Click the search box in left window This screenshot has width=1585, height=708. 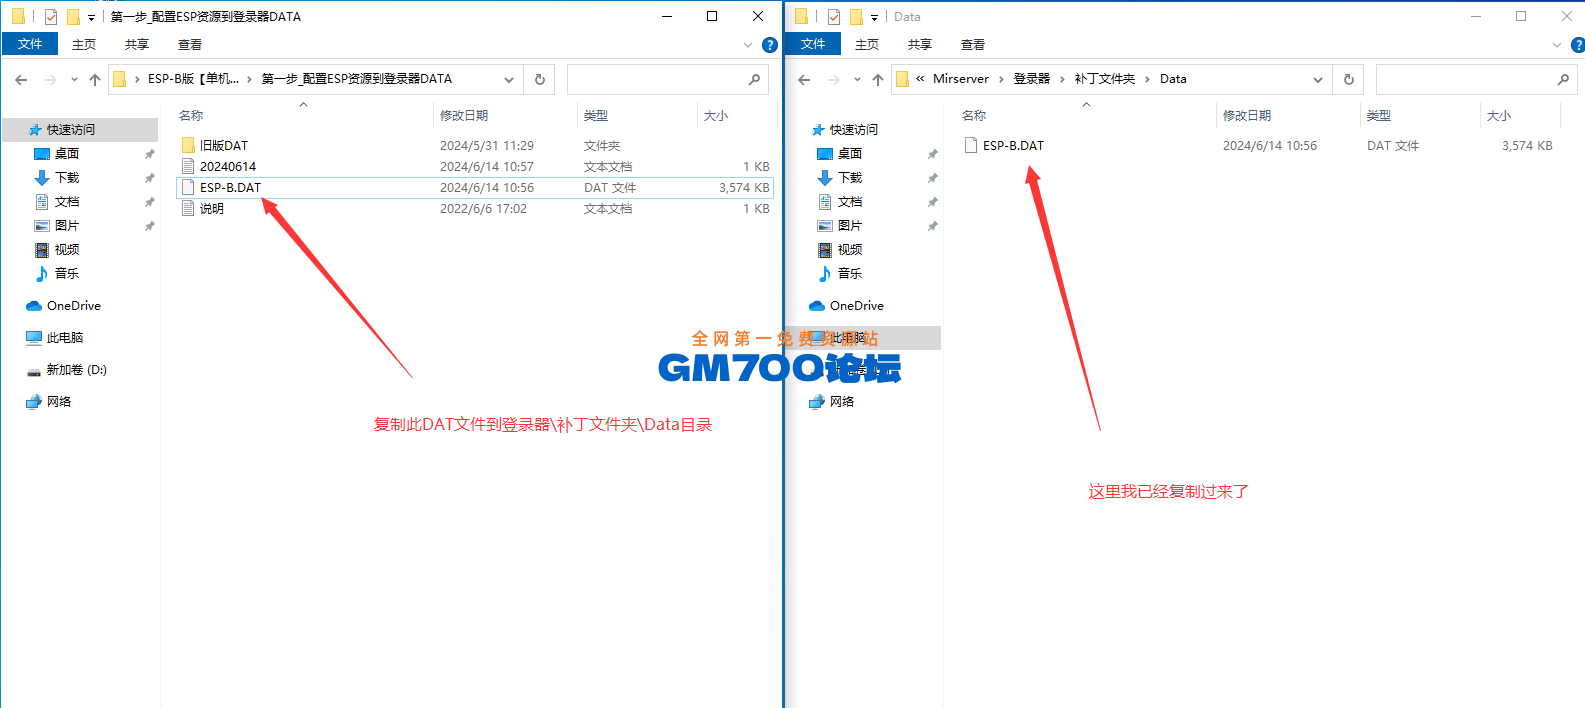click(655, 79)
